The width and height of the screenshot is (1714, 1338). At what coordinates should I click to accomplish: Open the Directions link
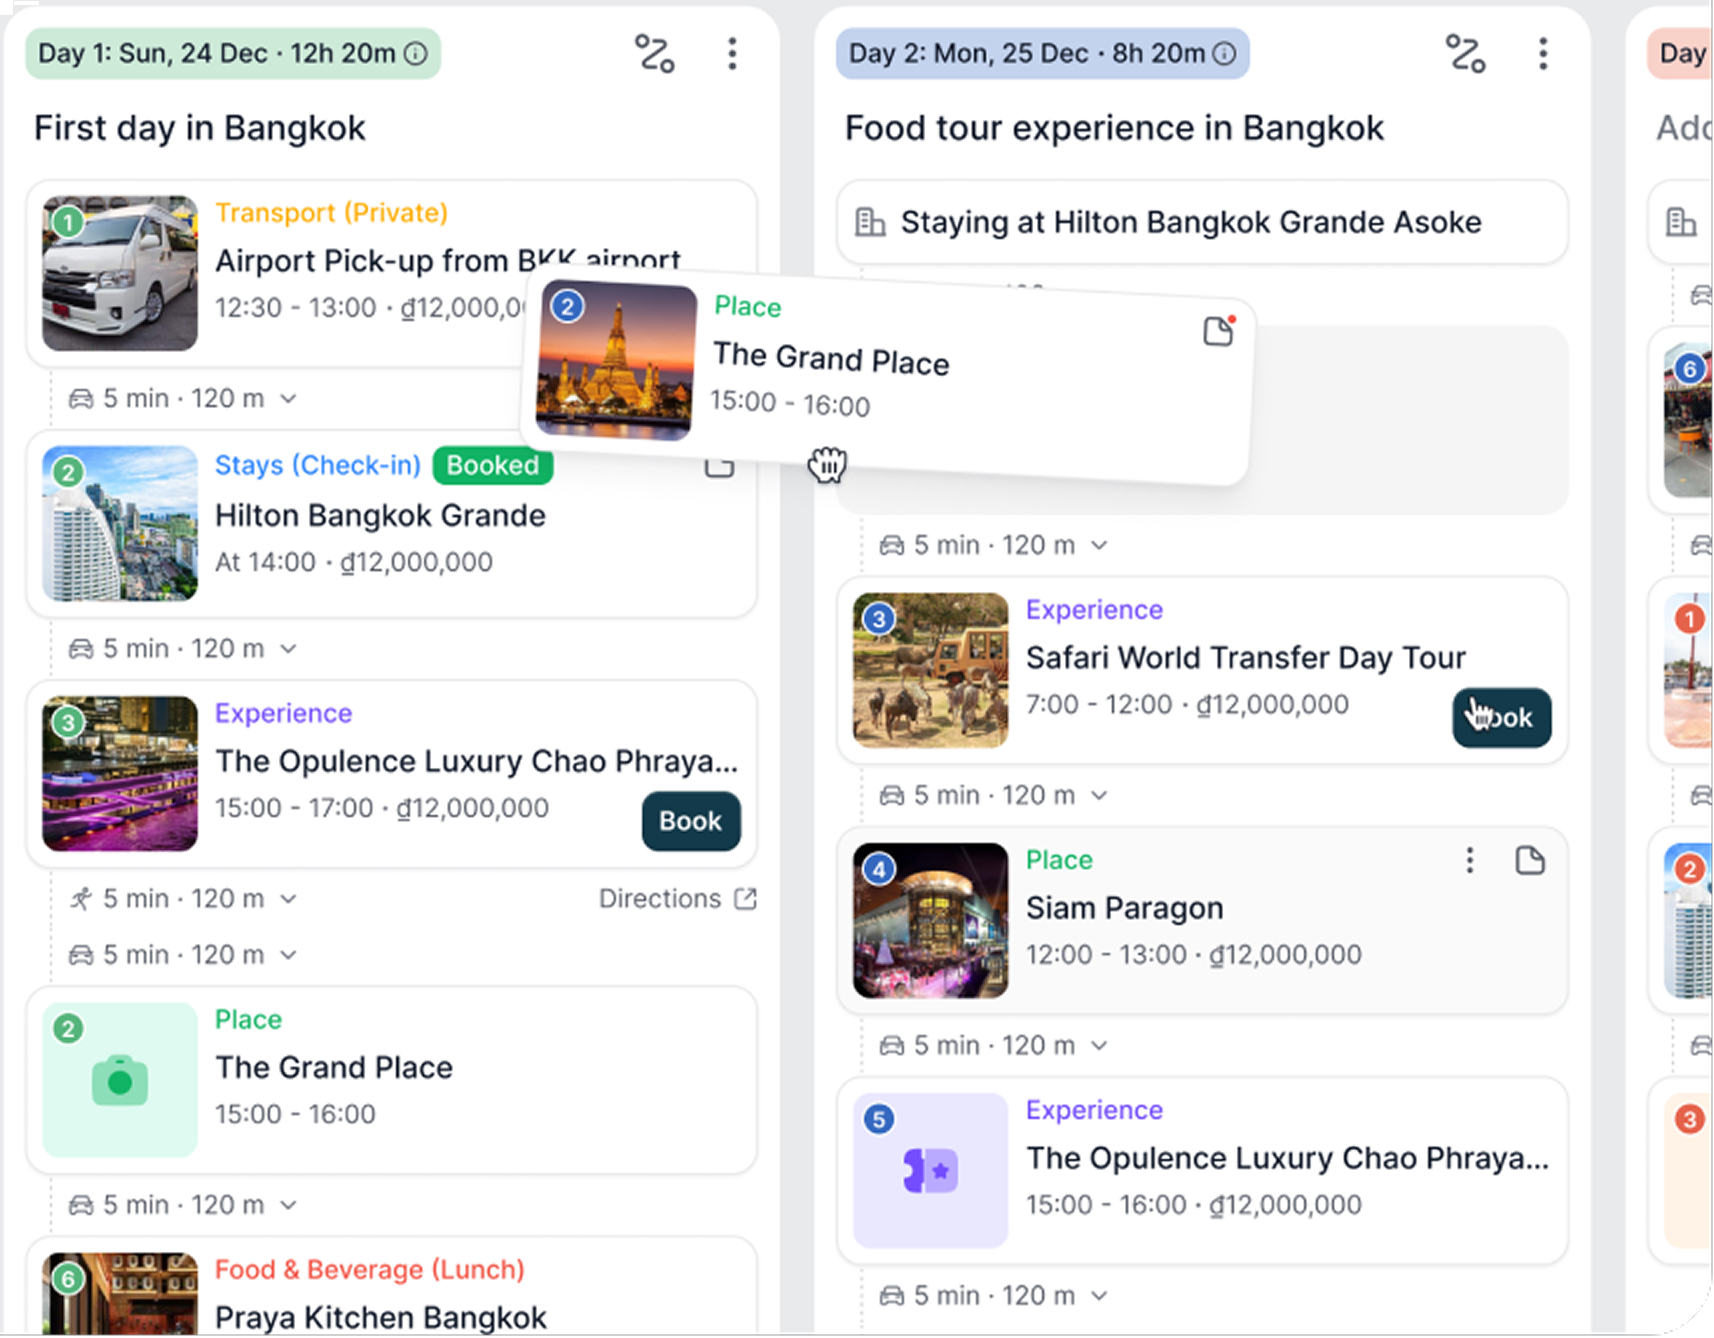click(677, 899)
